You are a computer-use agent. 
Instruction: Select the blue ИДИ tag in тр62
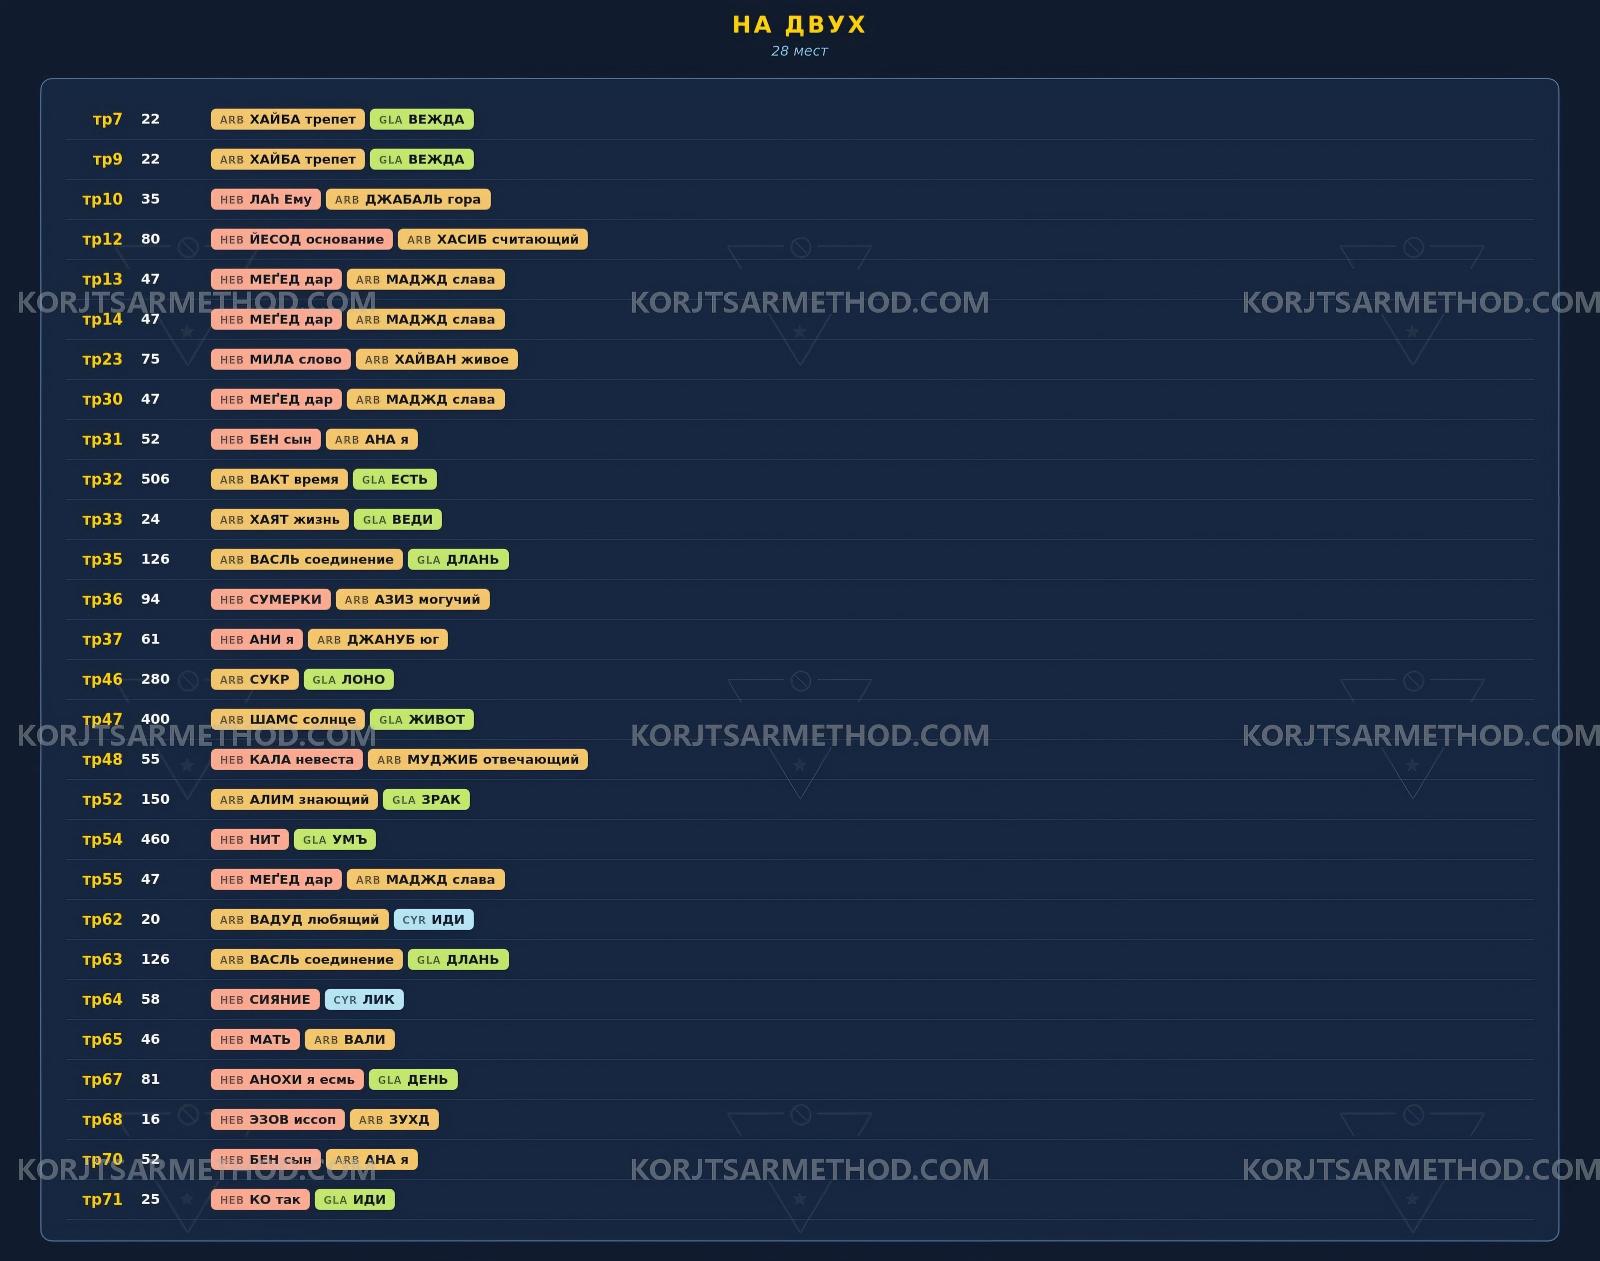click(x=434, y=919)
